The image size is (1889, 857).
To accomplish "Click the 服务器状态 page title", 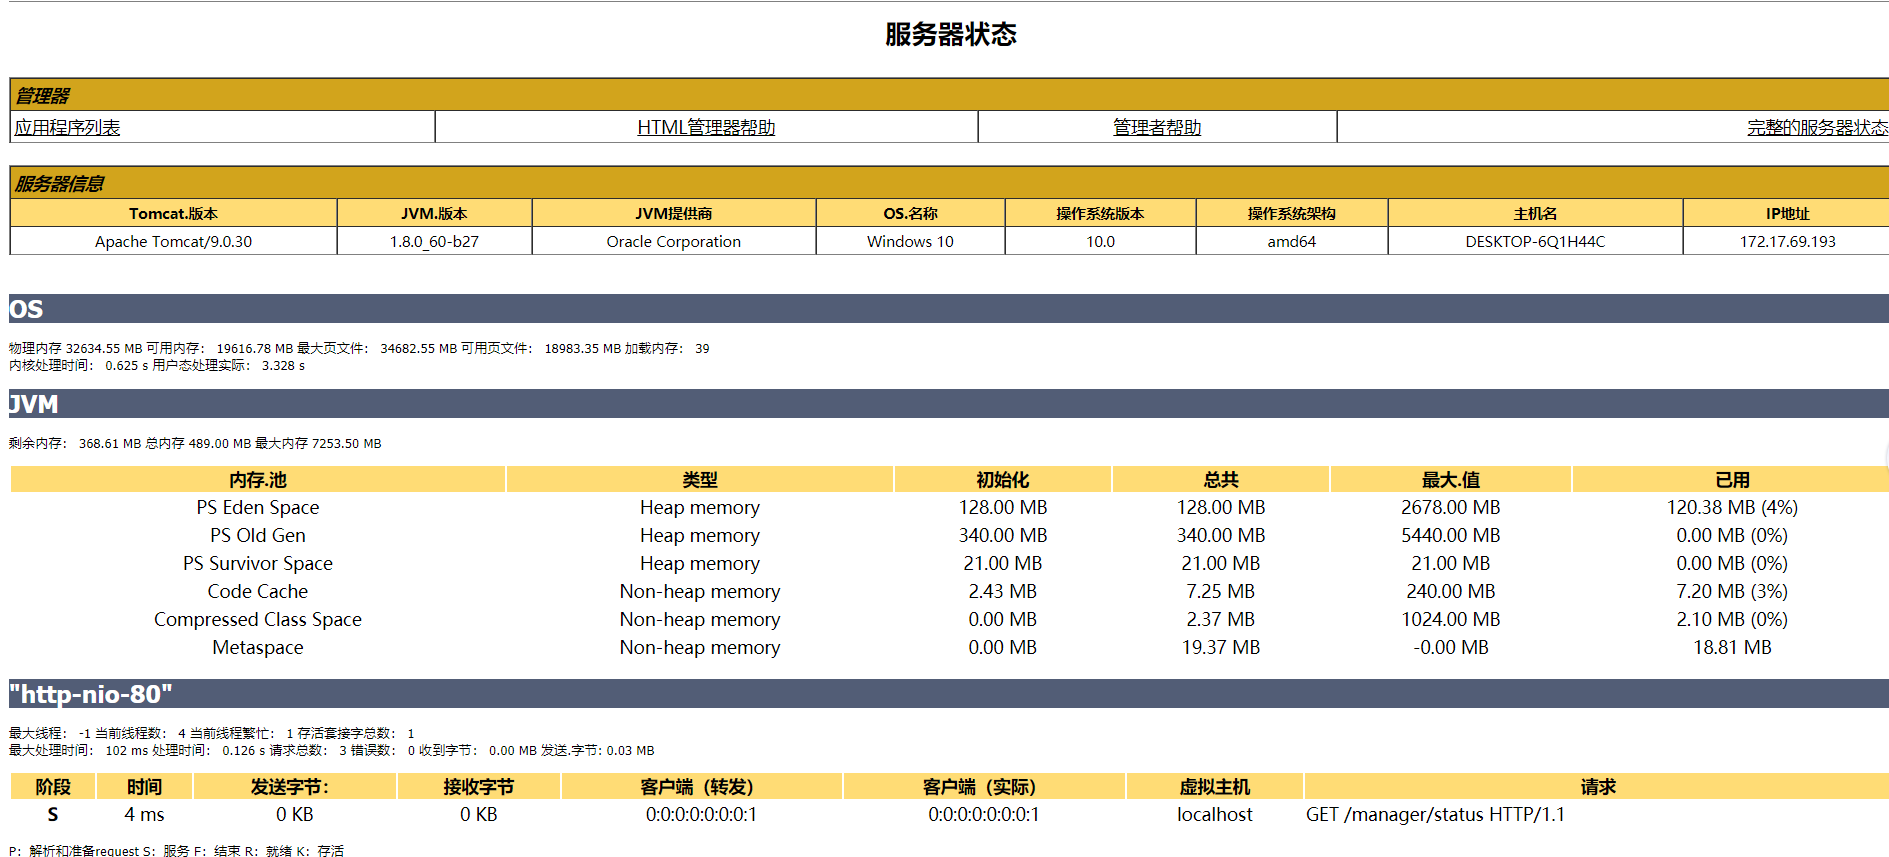I will point(950,34).
